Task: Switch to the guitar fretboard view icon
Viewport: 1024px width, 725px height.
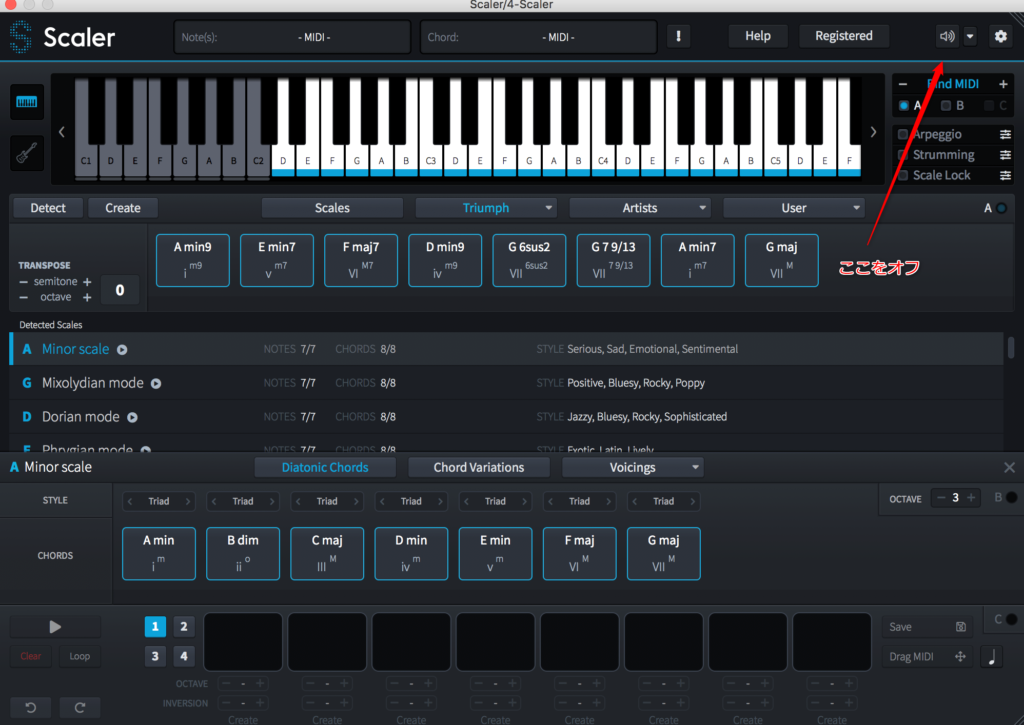Action: point(29,153)
